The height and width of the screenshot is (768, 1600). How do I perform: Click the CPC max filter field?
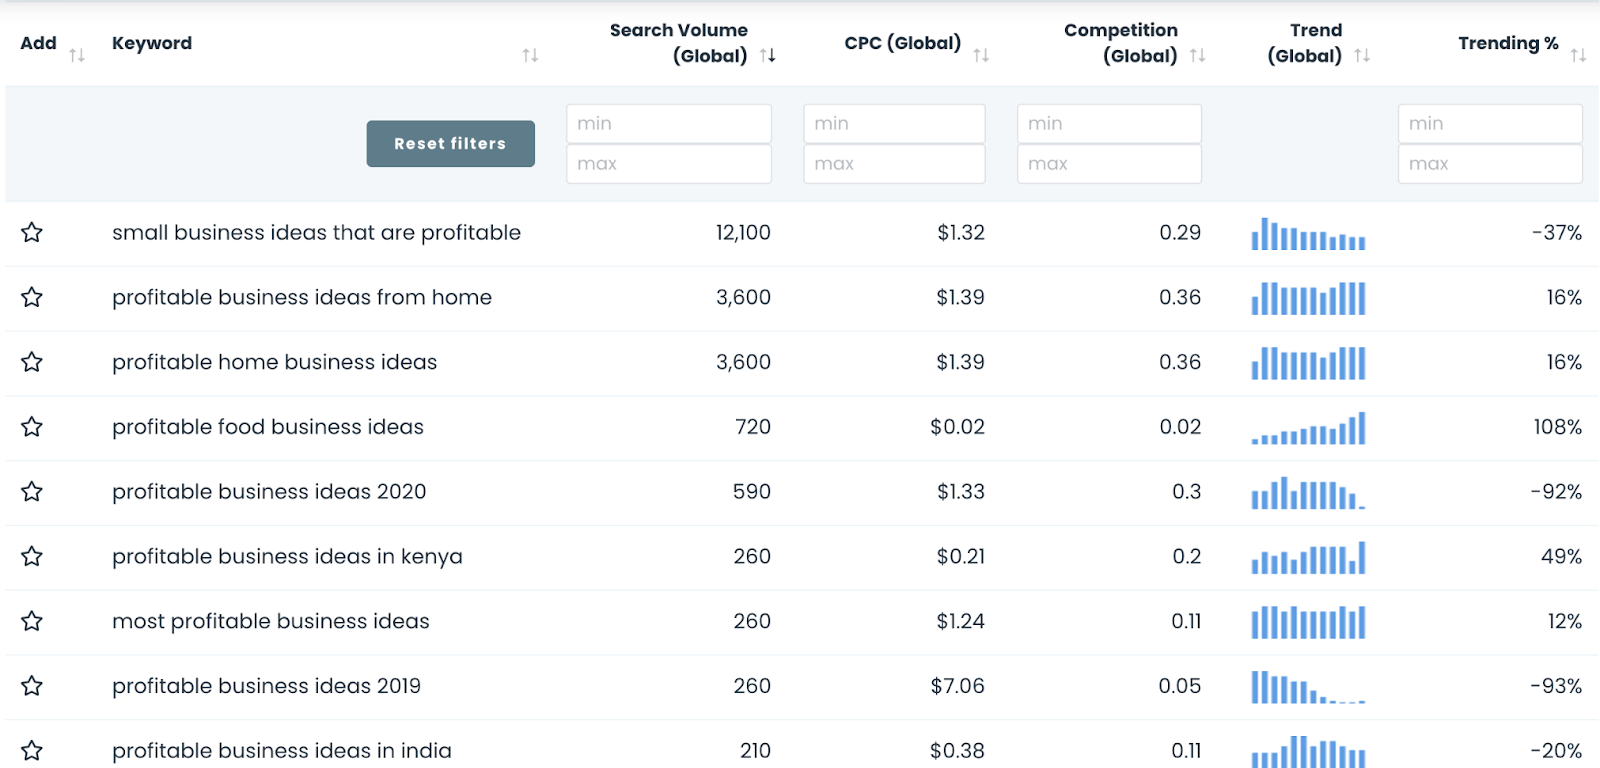coord(894,164)
